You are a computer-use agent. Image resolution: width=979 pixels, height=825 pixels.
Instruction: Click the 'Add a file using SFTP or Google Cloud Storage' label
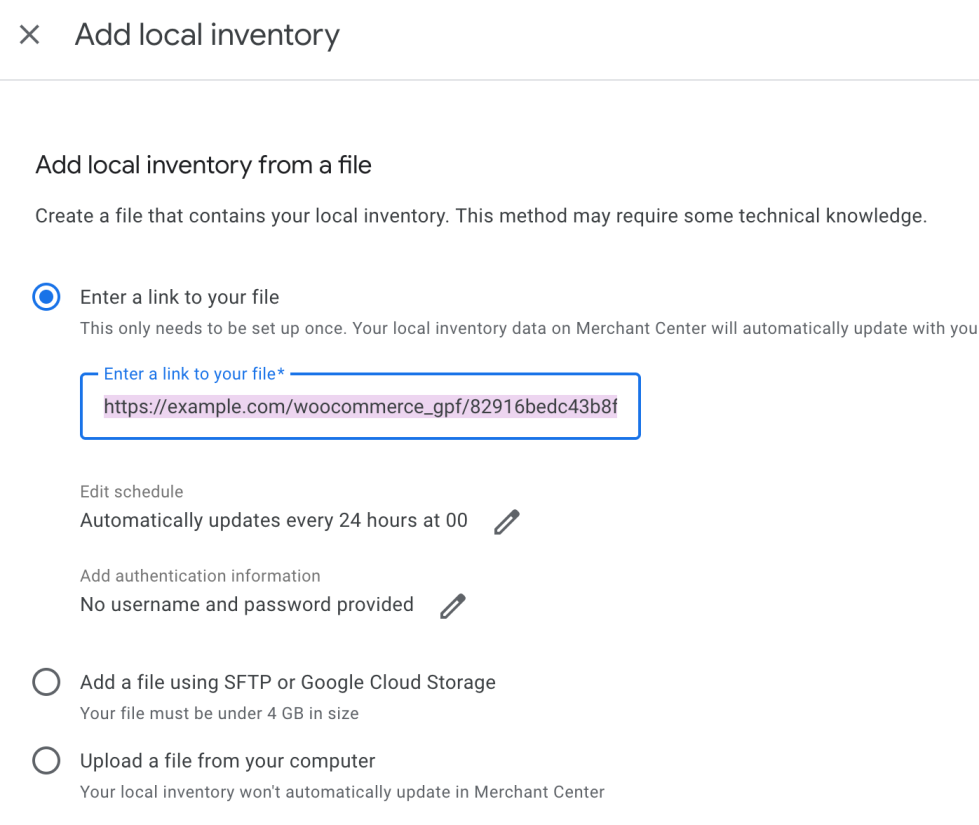[288, 682]
